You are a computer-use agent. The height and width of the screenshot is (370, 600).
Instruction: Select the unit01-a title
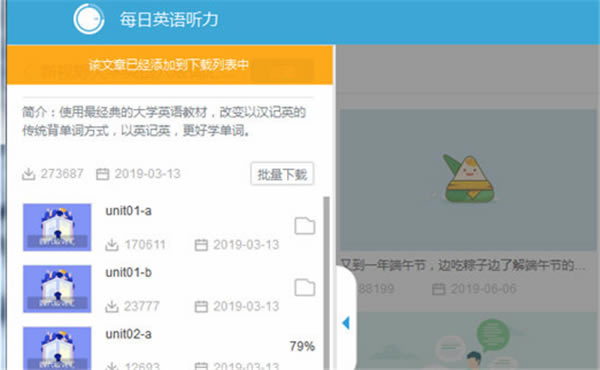[x=128, y=211]
